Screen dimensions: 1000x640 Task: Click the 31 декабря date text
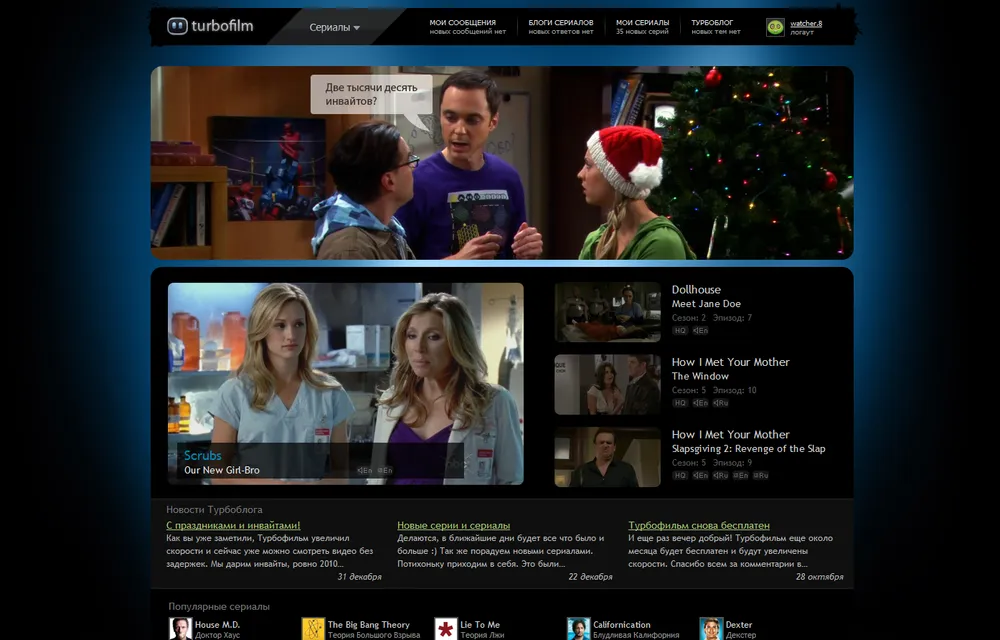[359, 576]
